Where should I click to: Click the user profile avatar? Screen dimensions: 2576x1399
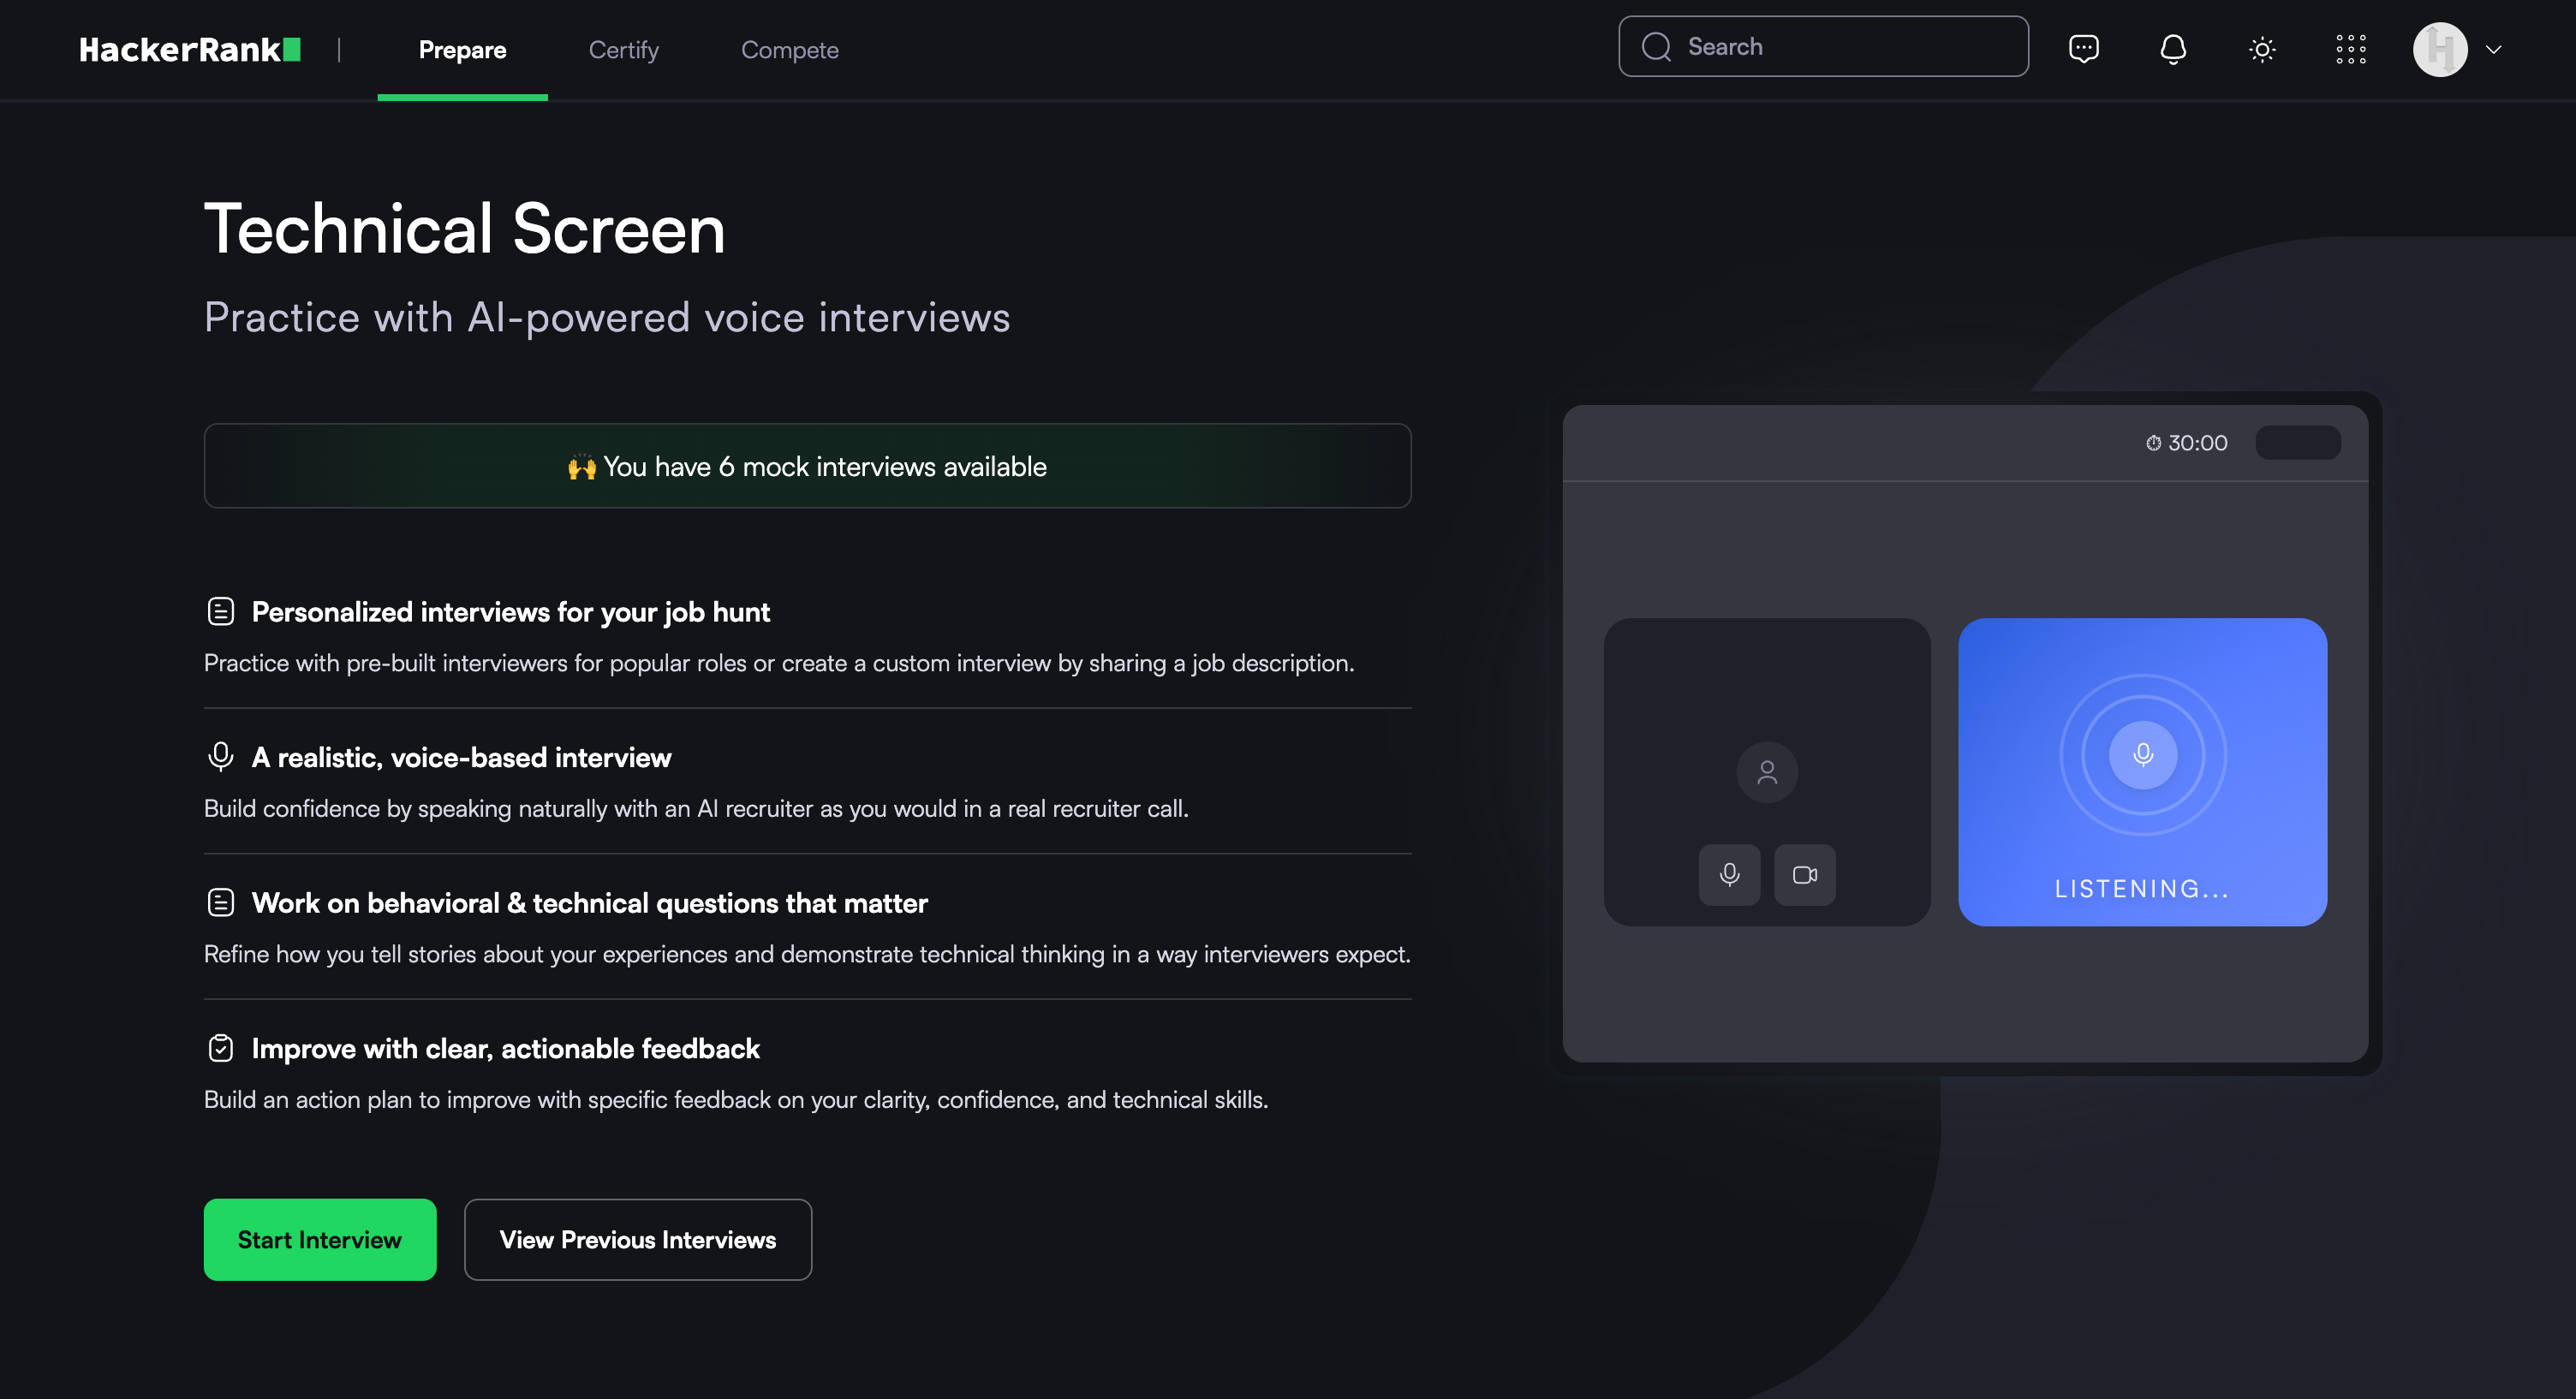point(2439,49)
